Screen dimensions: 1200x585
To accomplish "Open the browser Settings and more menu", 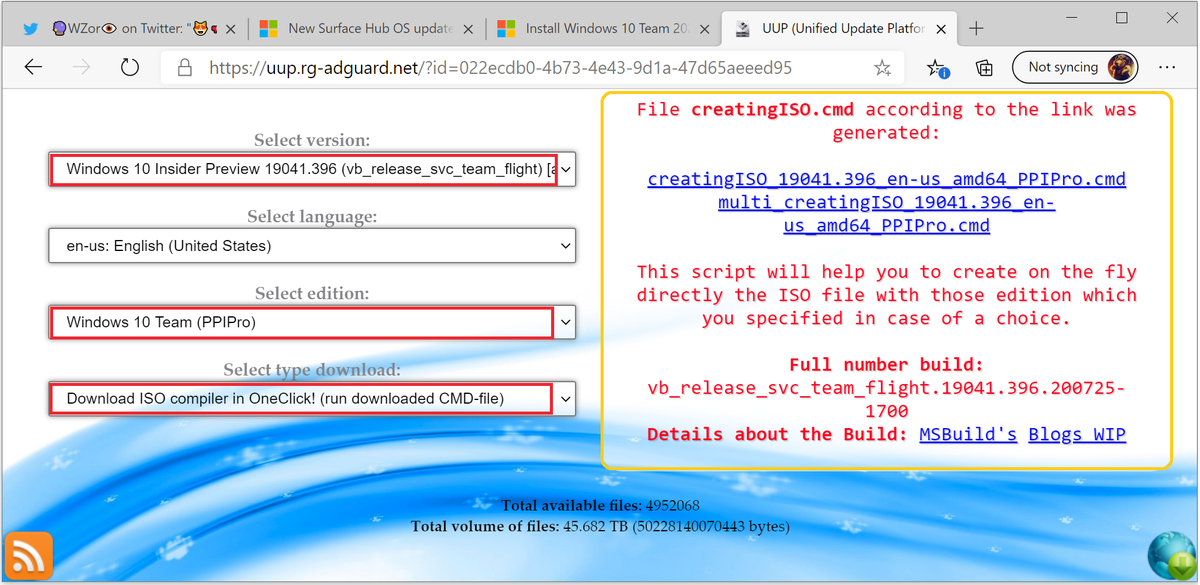I will [1167, 67].
